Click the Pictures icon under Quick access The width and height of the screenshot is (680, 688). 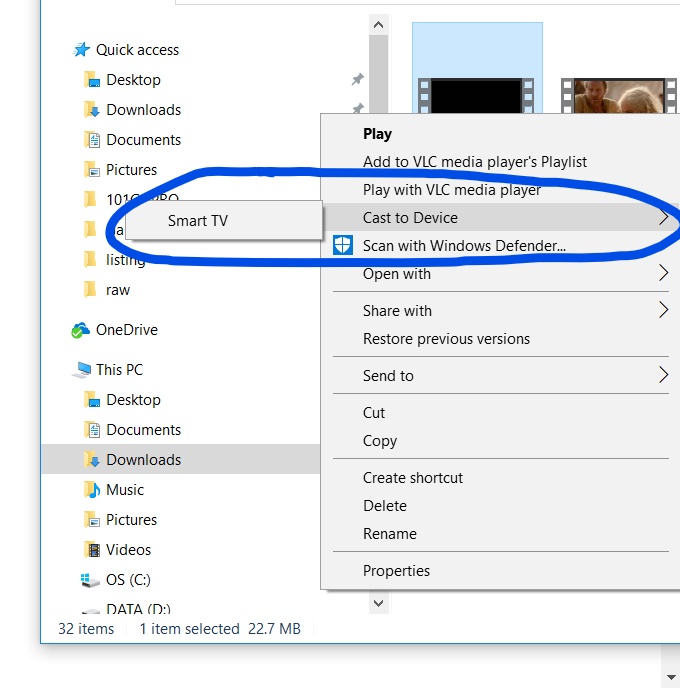[92, 170]
